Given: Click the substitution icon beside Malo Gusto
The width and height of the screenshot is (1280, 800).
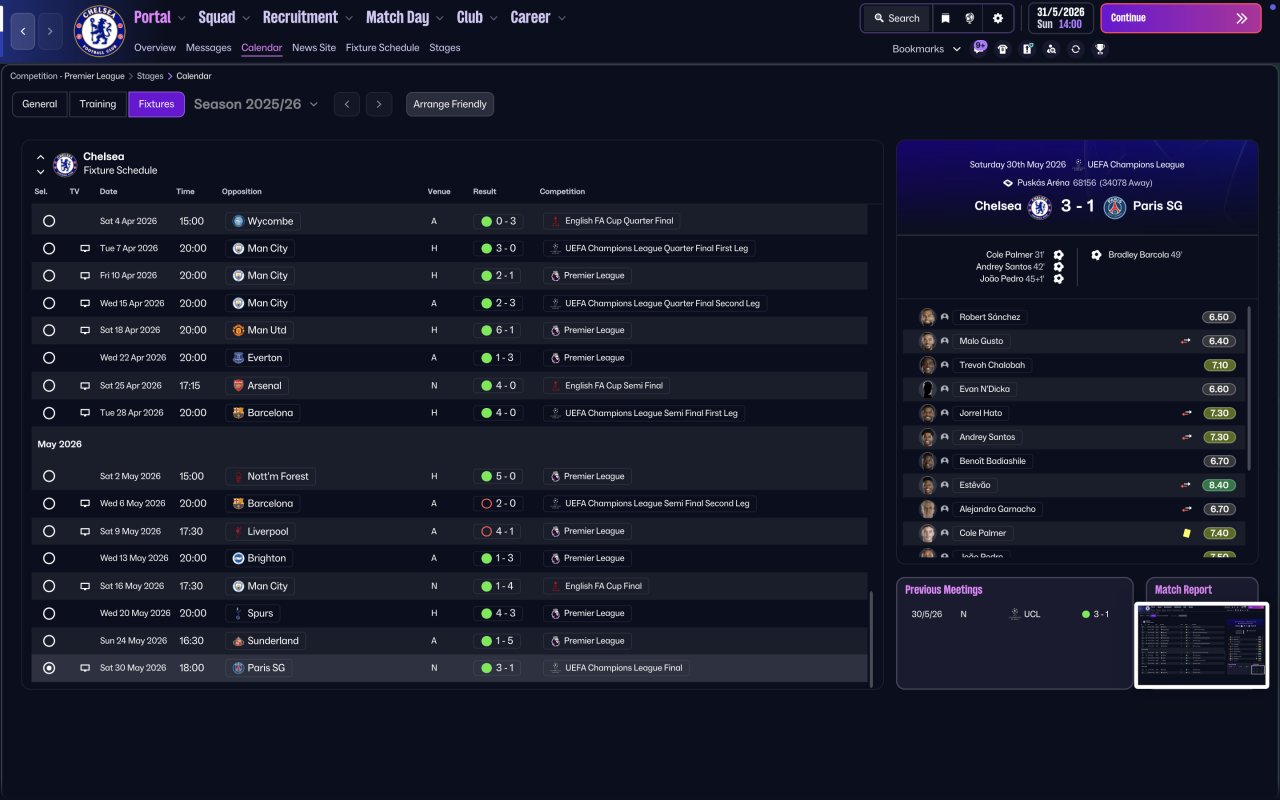Looking at the screenshot, I should (x=1187, y=341).
